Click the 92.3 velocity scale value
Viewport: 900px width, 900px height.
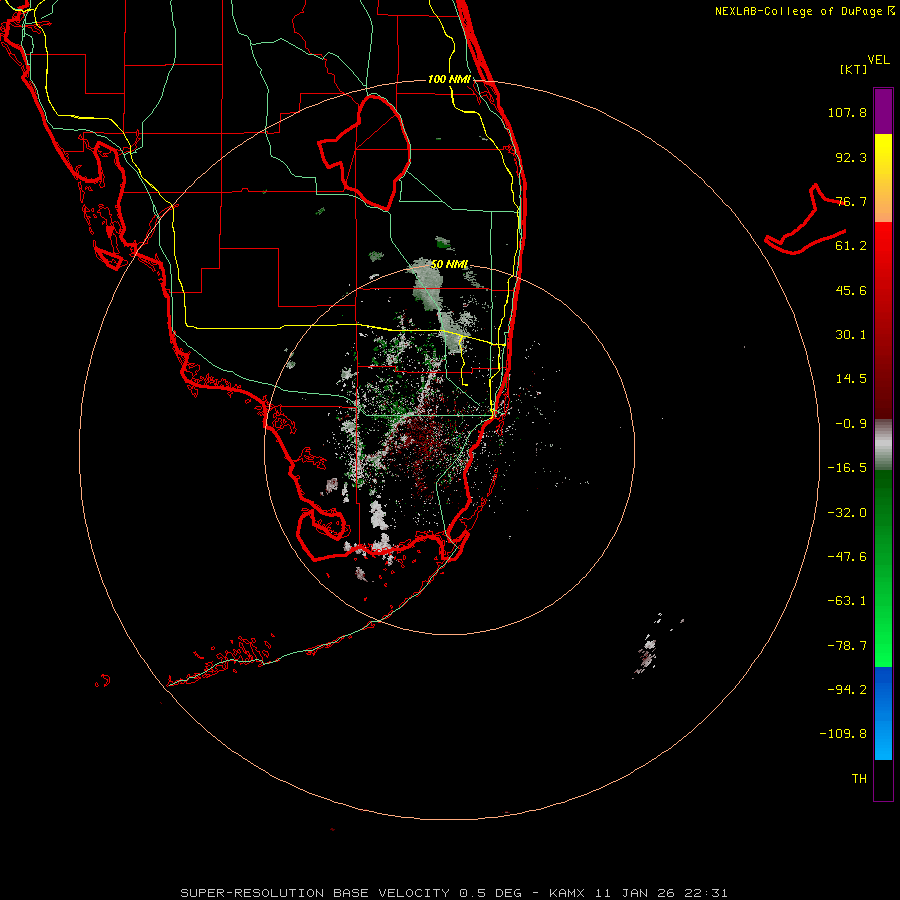(851, 157)
